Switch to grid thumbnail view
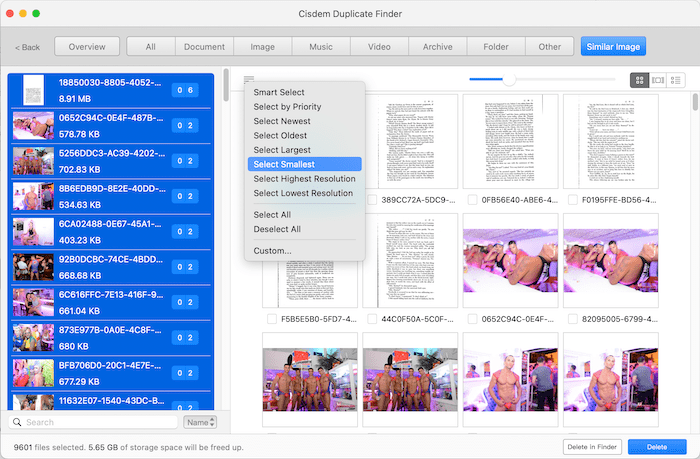Viewport: 700px width, 459px height. point(639,79)
